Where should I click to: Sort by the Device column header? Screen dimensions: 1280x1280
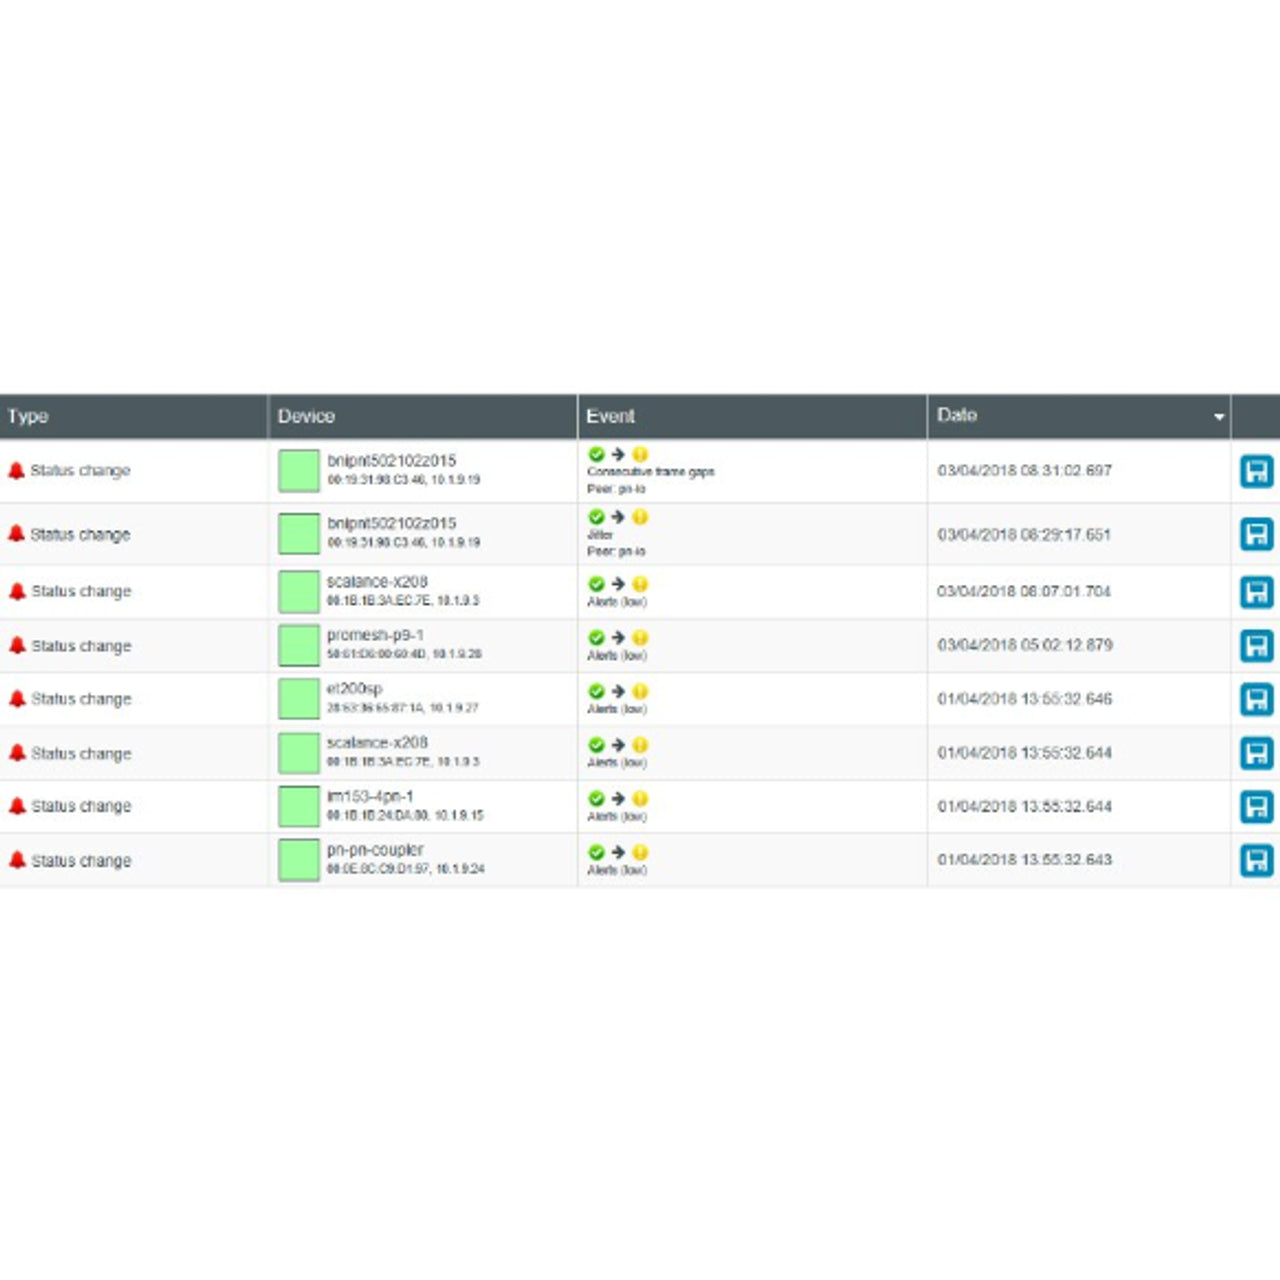[x=306, y=416]
